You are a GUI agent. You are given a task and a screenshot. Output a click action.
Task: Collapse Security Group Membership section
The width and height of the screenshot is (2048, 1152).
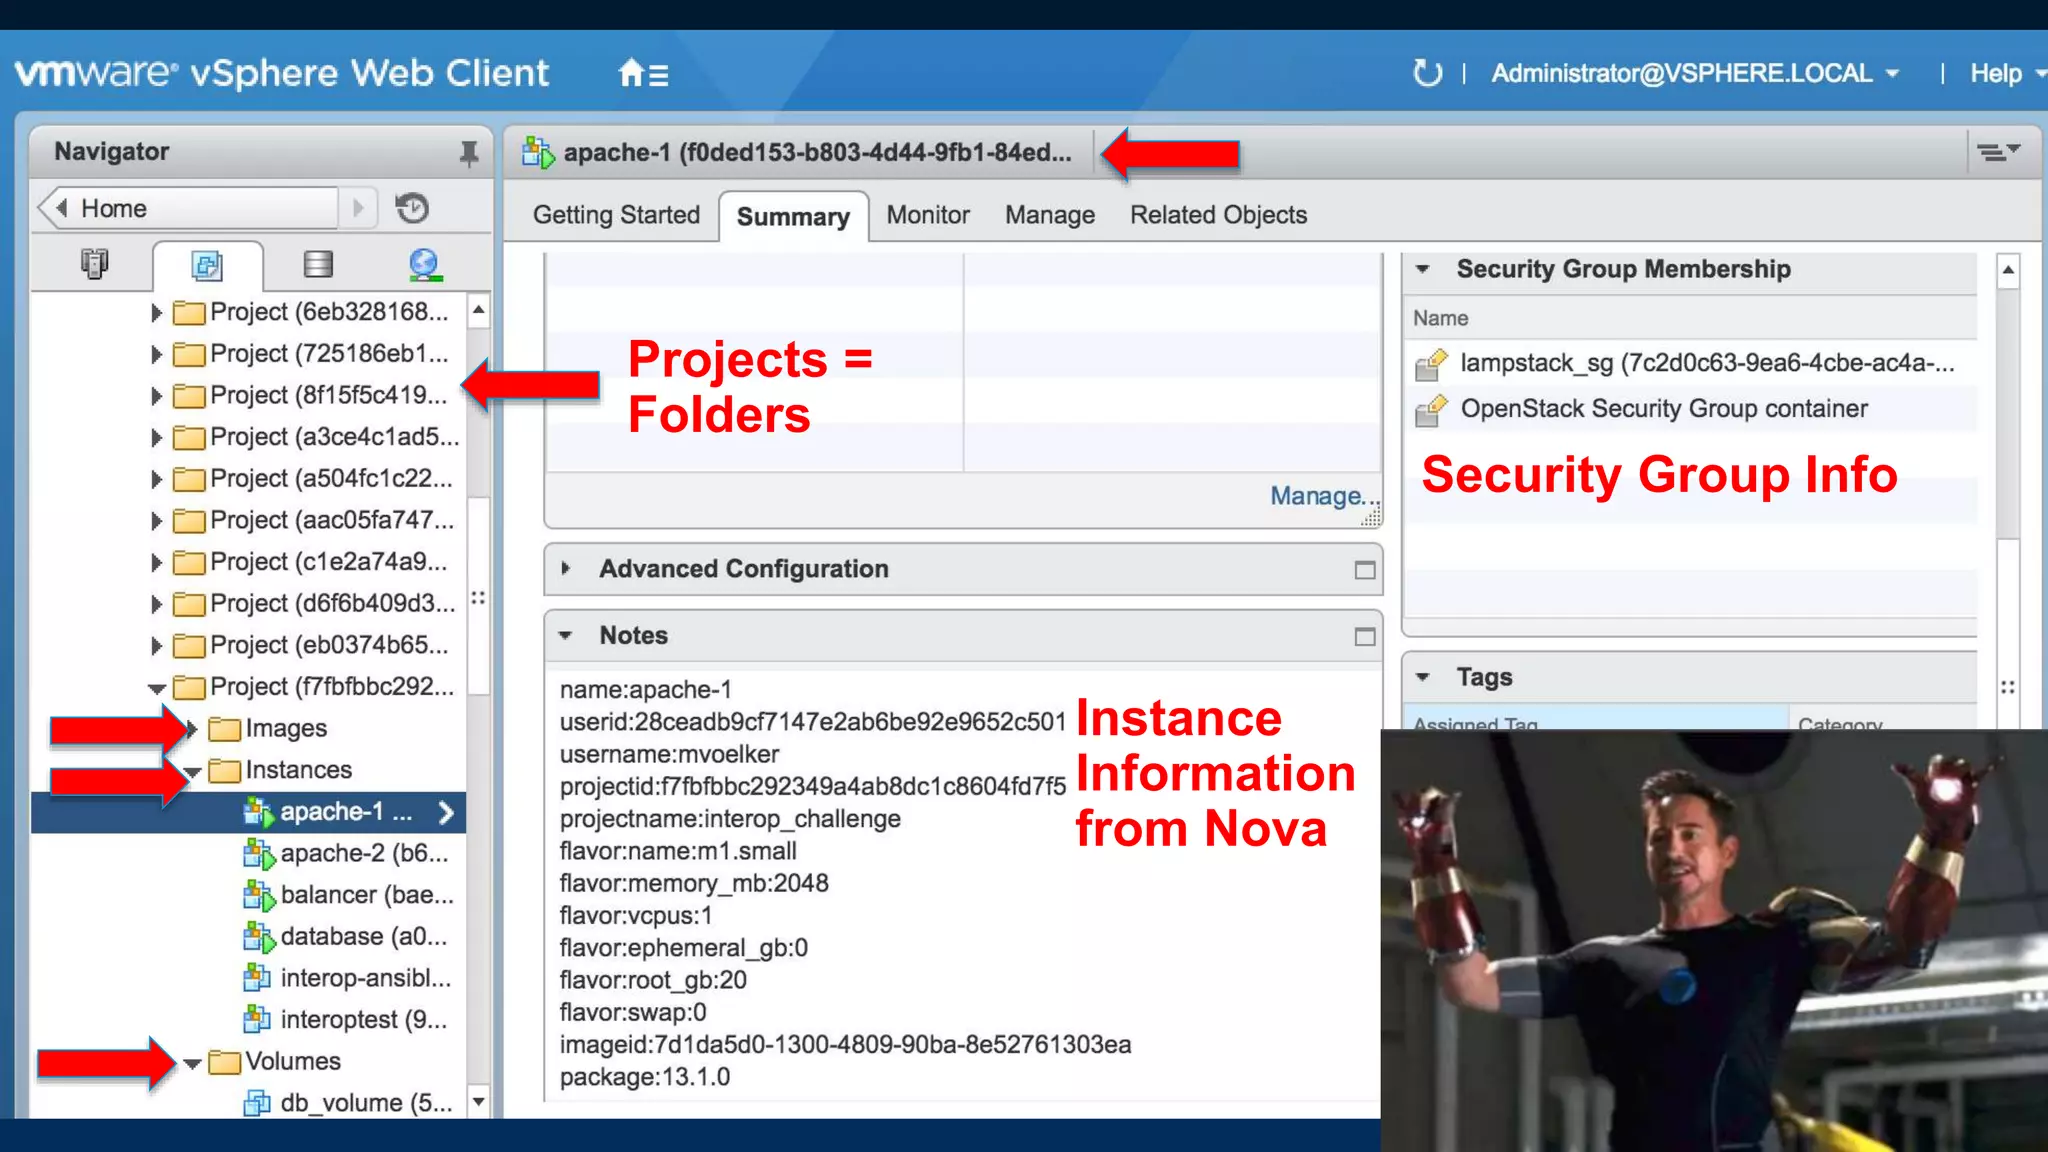(1423, 269)
